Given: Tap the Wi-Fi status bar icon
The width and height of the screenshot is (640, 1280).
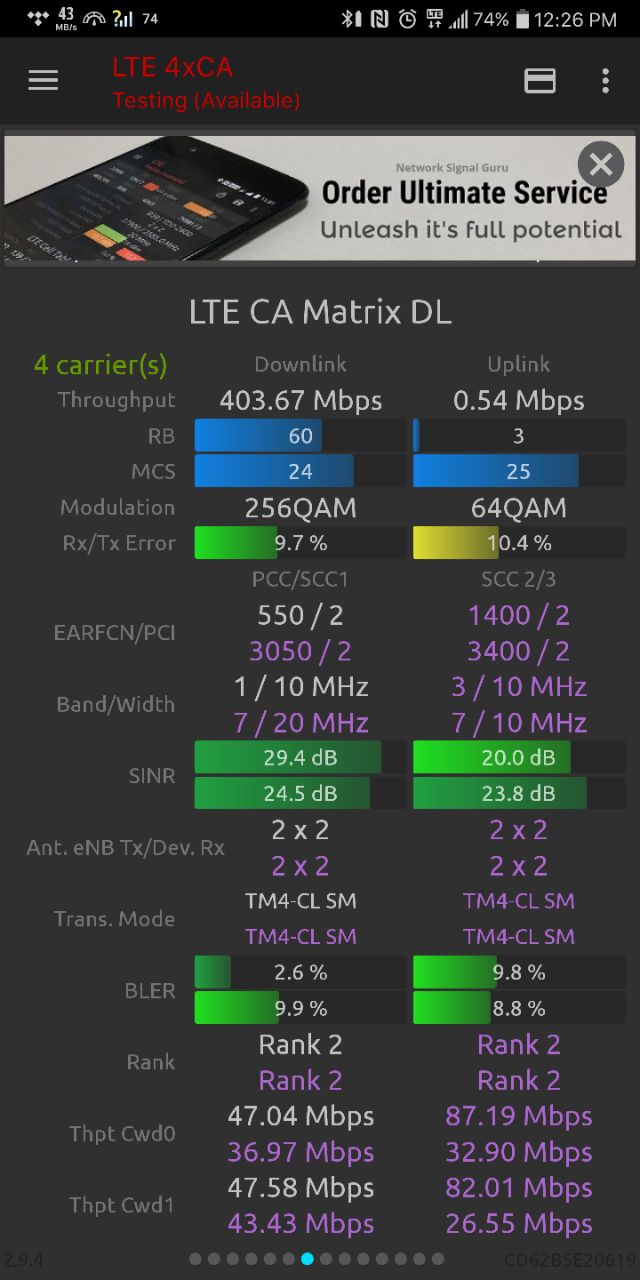Looking at the screenshot, I should (x=95, y=19).
